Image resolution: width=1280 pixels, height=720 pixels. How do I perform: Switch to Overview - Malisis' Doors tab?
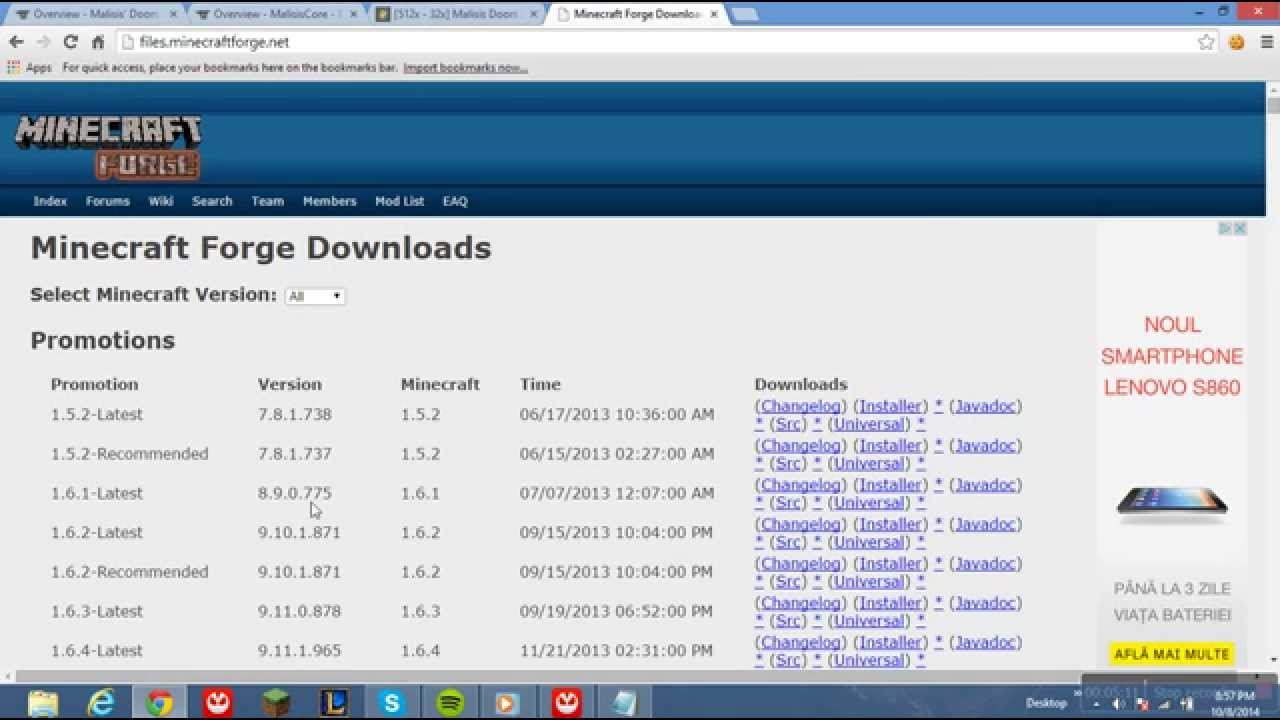pos(95,15)
